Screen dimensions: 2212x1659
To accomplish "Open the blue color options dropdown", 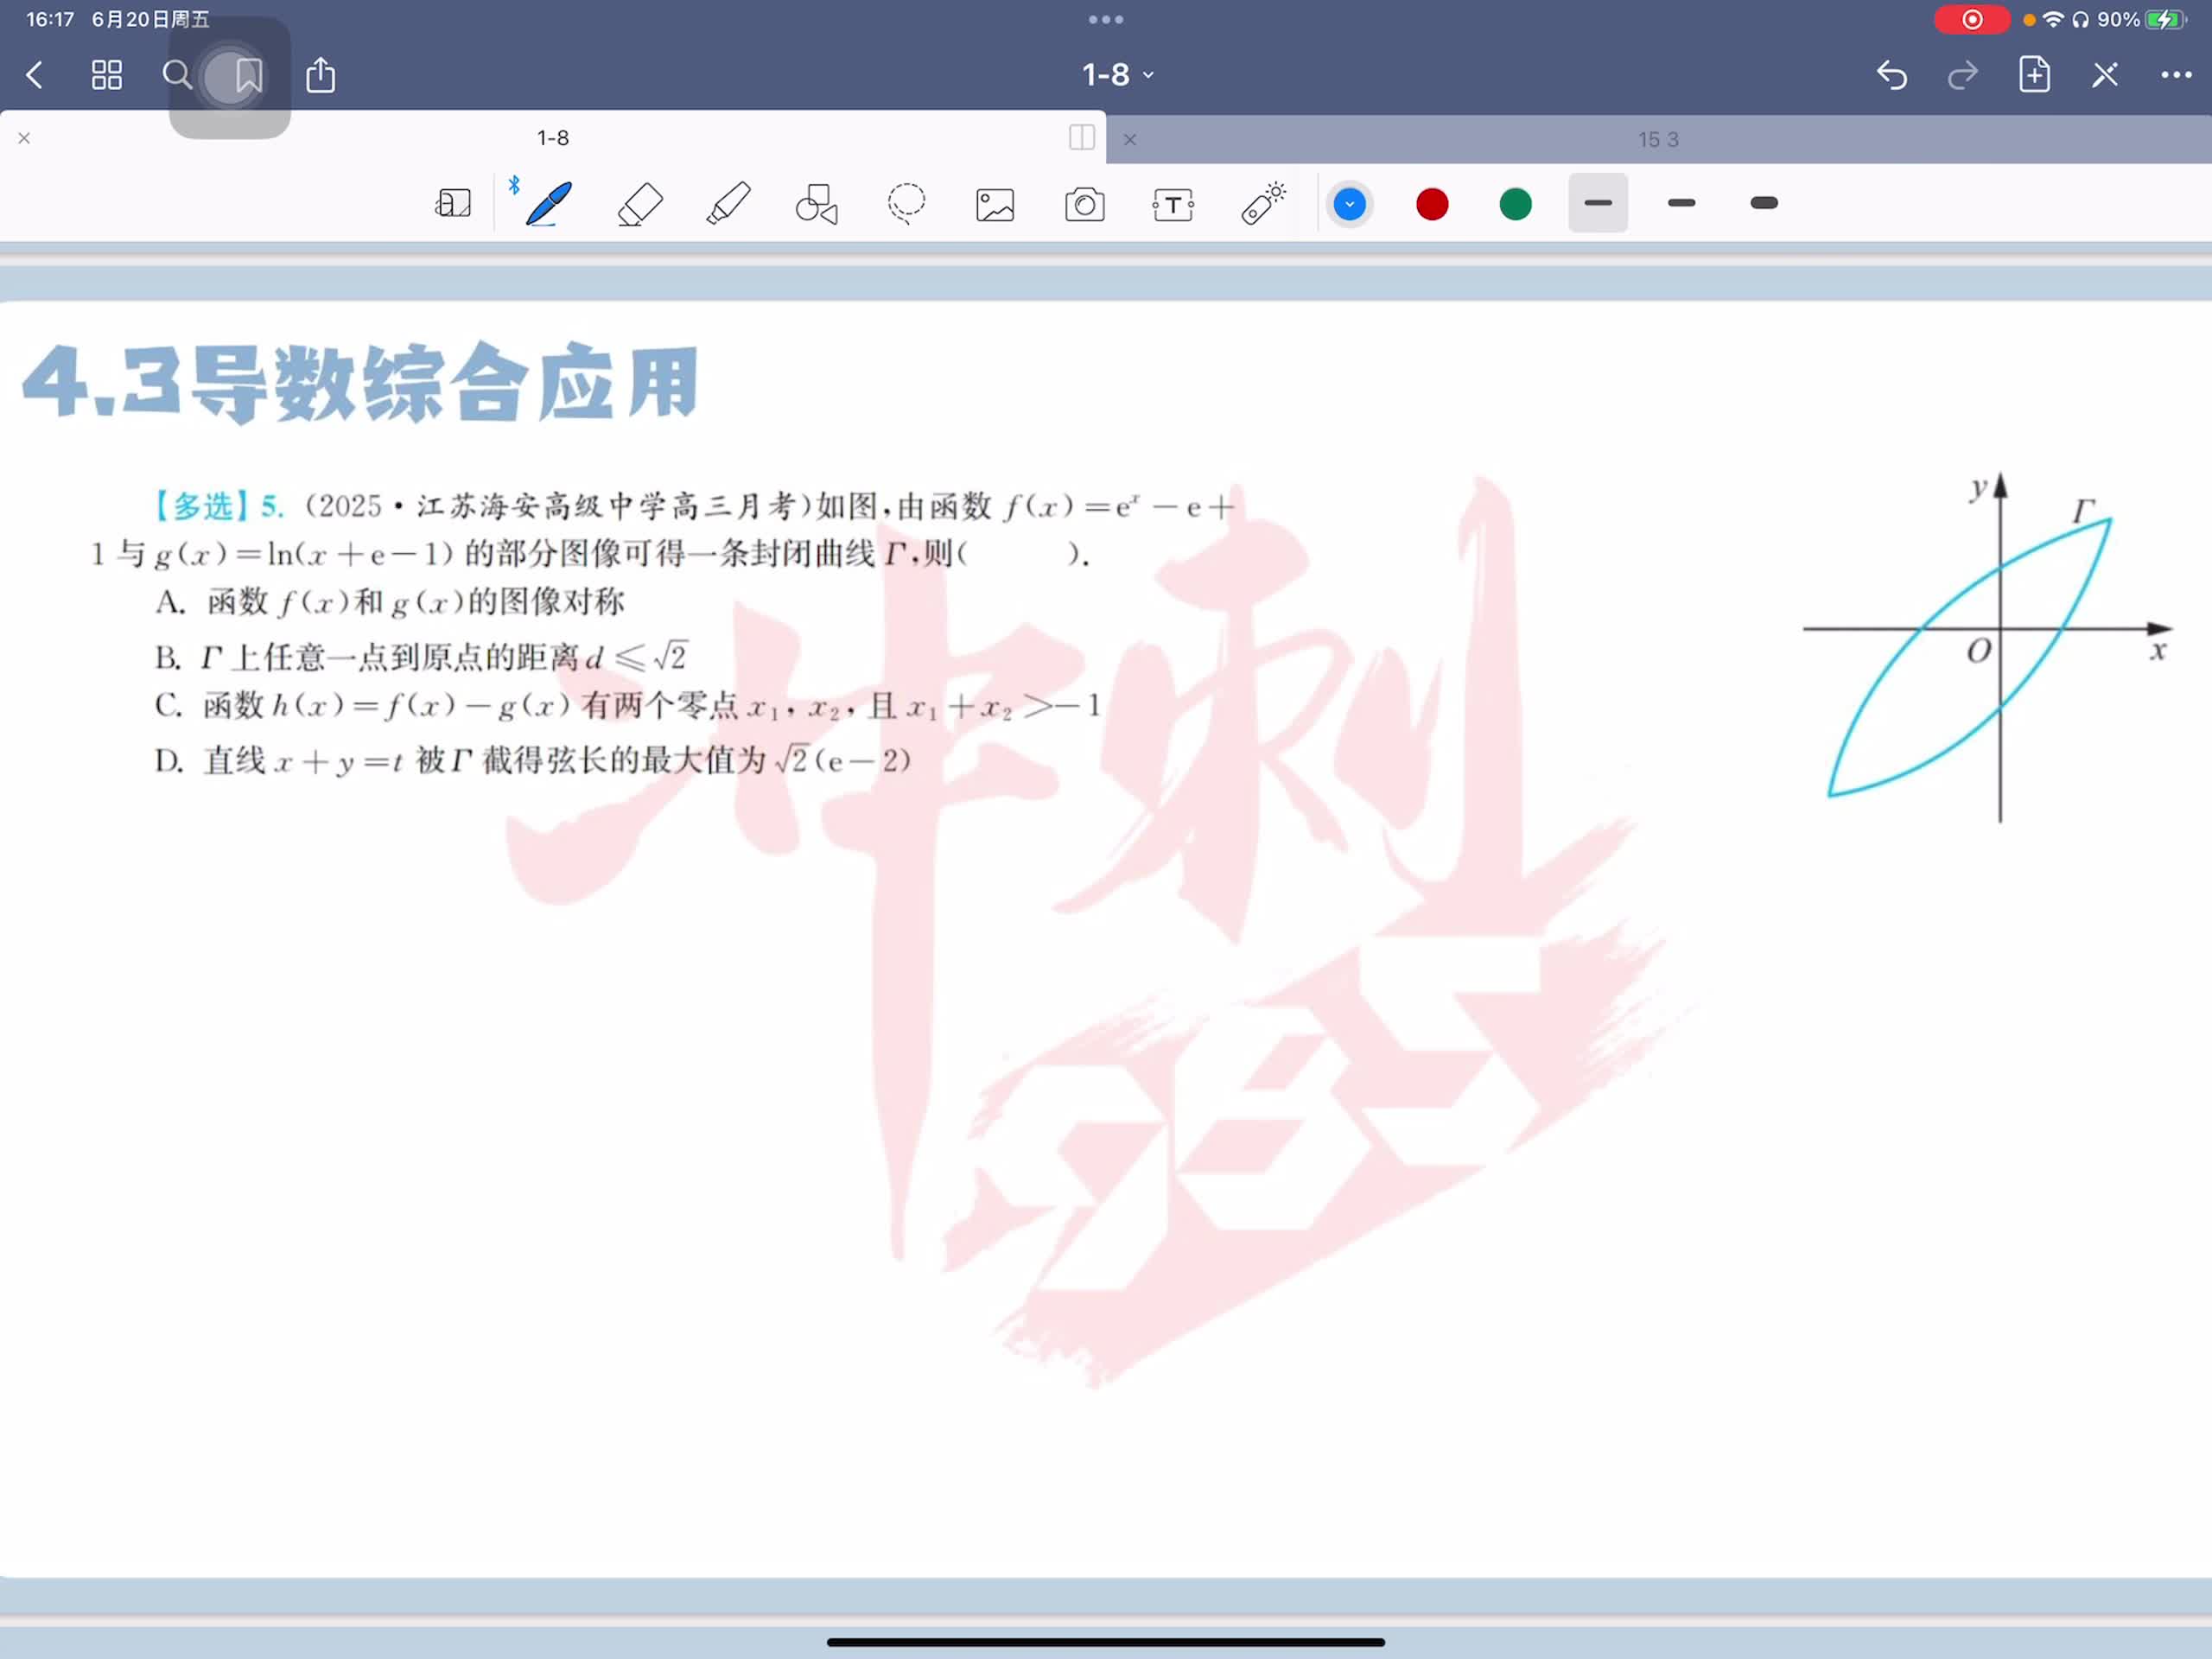I will pyautogui.click(x=1349, y=204).
